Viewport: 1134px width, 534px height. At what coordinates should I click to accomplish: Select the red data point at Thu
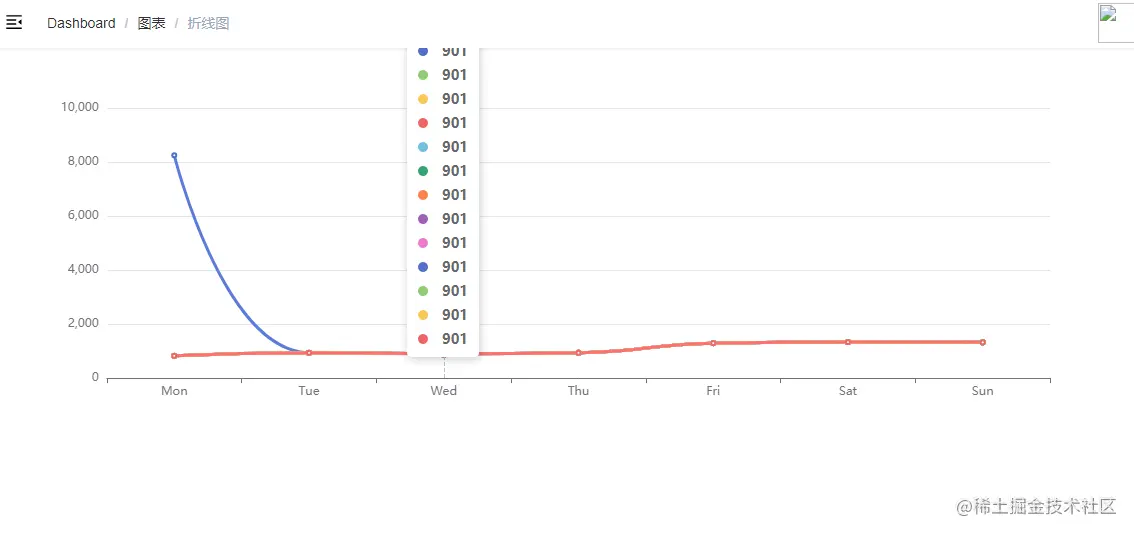point(578,353)
